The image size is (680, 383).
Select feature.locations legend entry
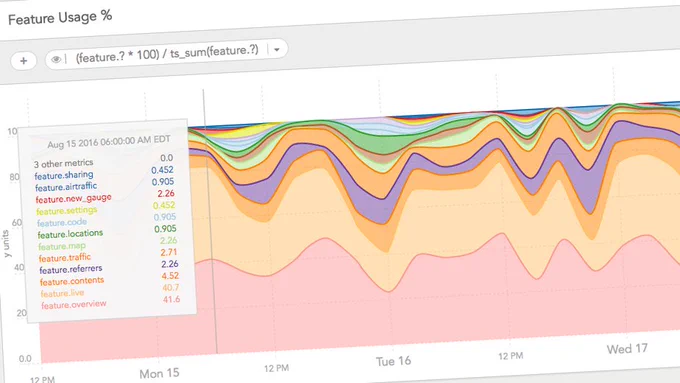pos(70,234)
